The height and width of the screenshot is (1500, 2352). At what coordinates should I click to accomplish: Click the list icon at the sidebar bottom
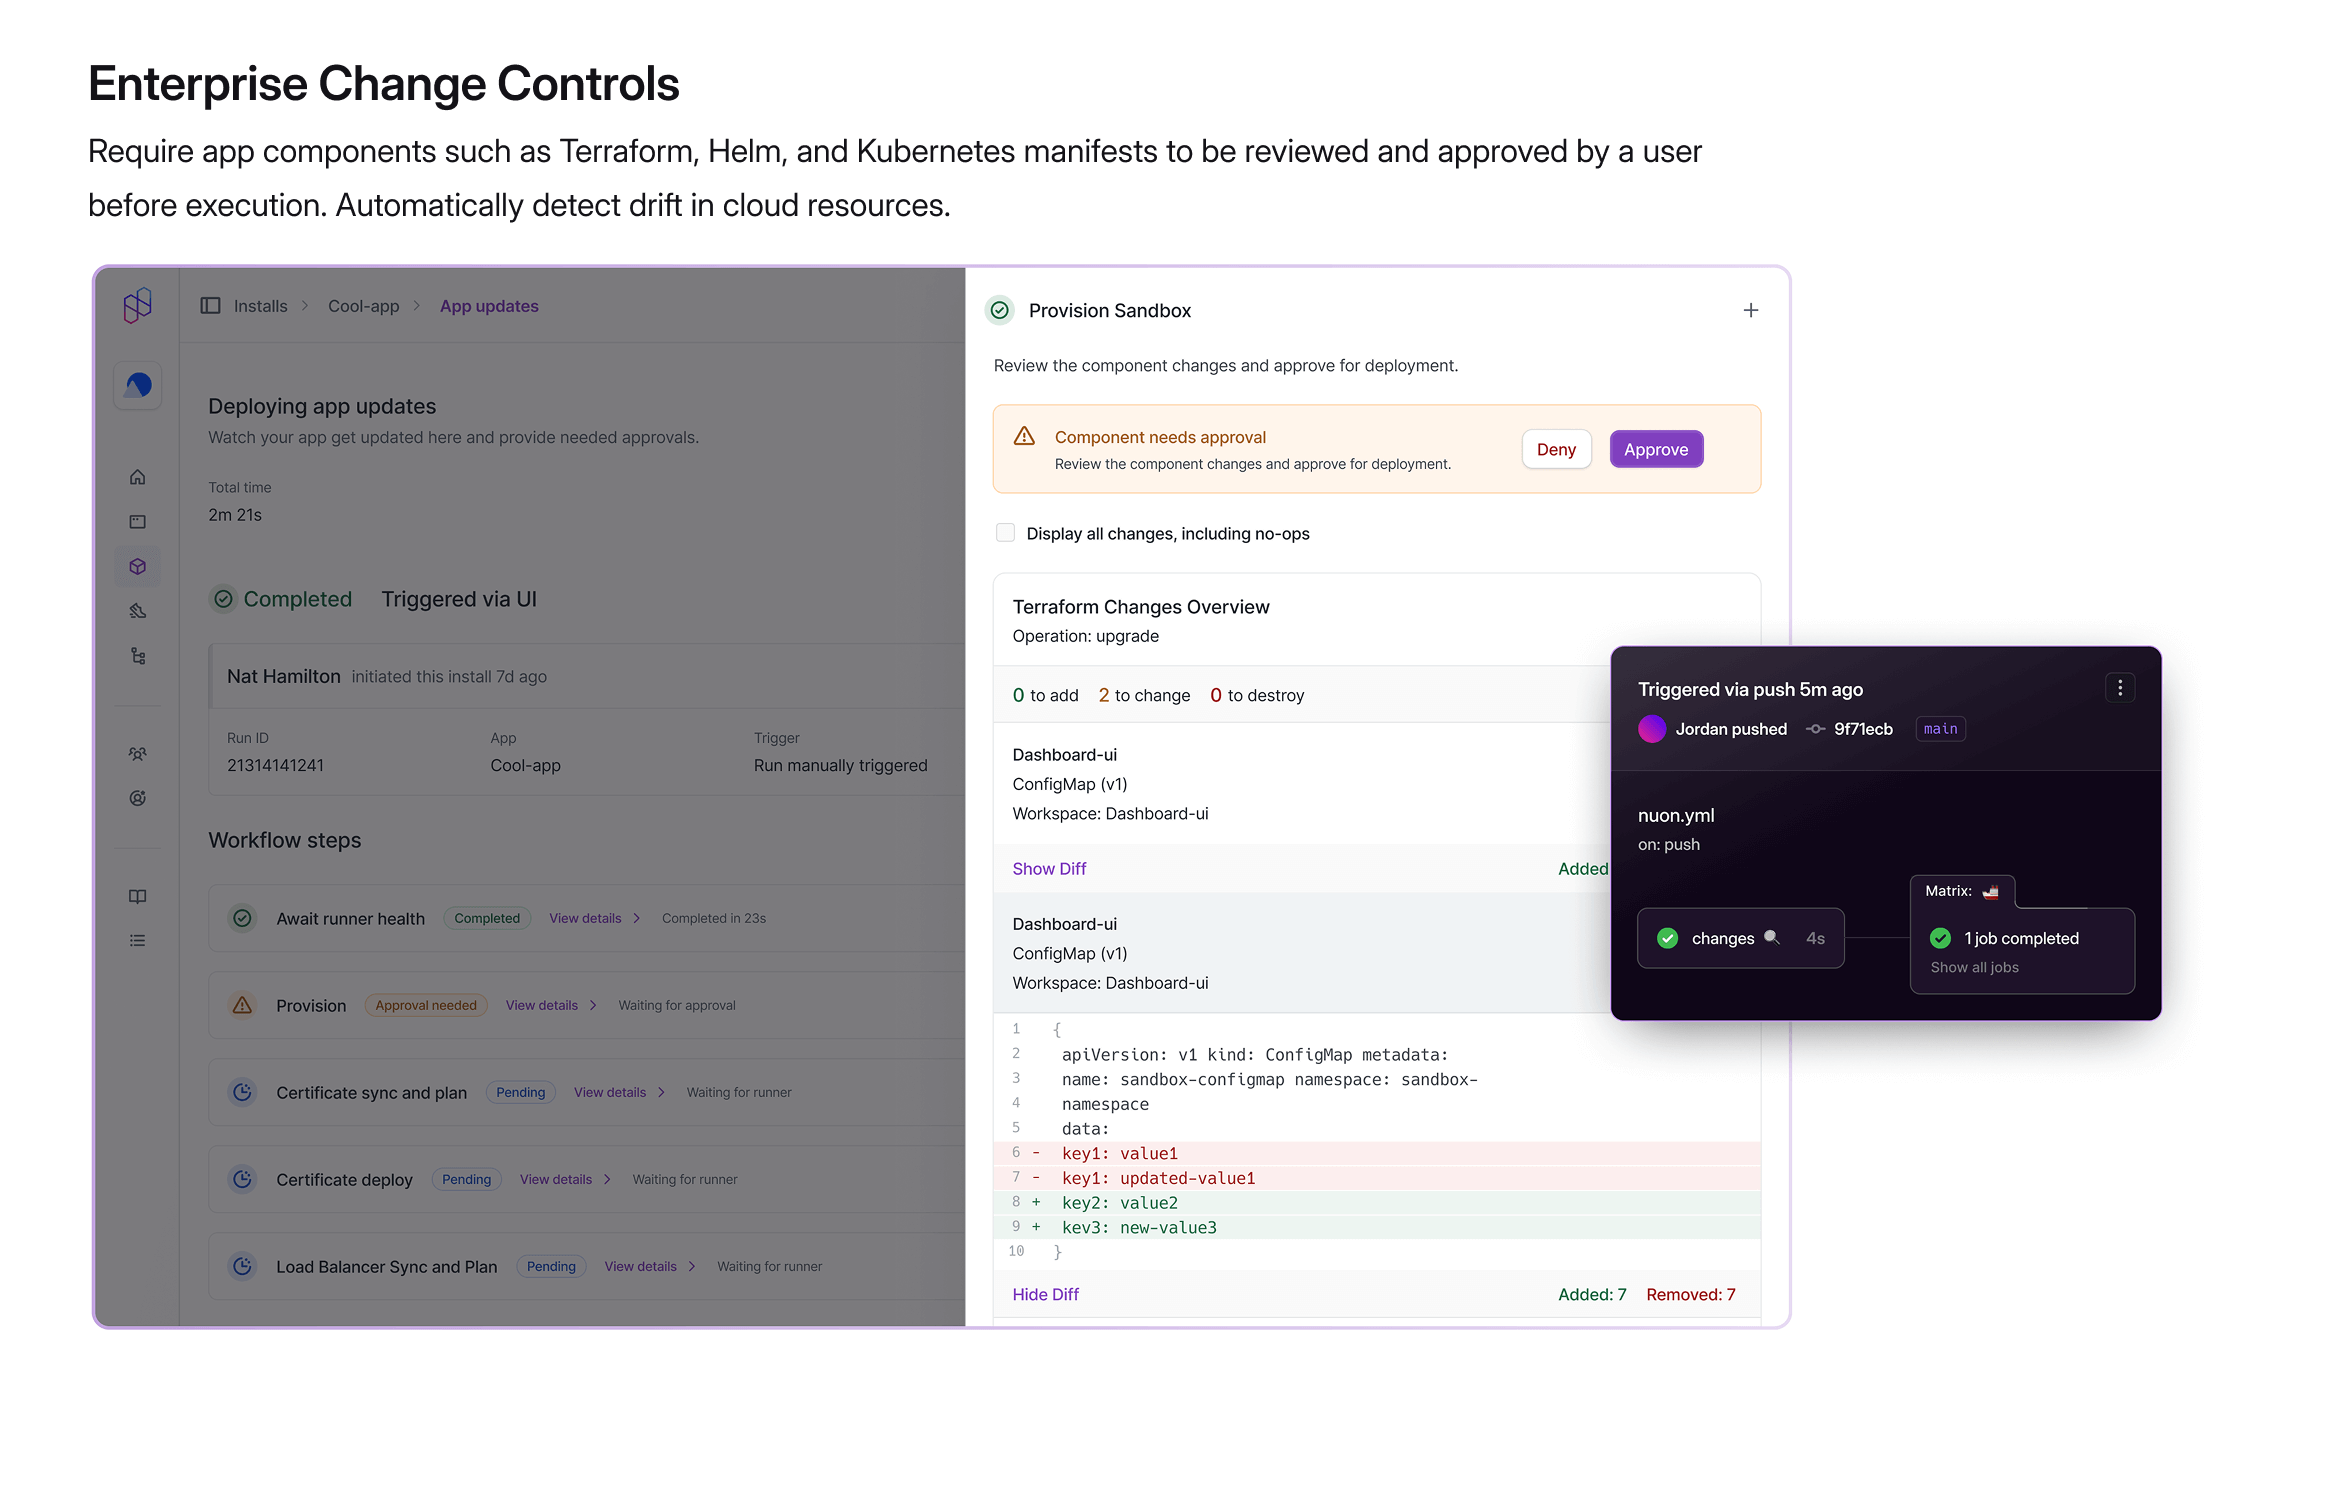coord(138,941)
